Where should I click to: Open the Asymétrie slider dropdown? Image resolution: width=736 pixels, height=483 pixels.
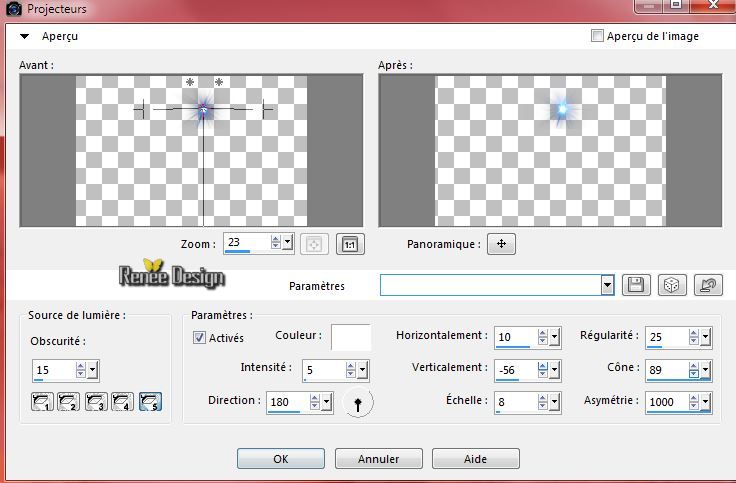705,402
